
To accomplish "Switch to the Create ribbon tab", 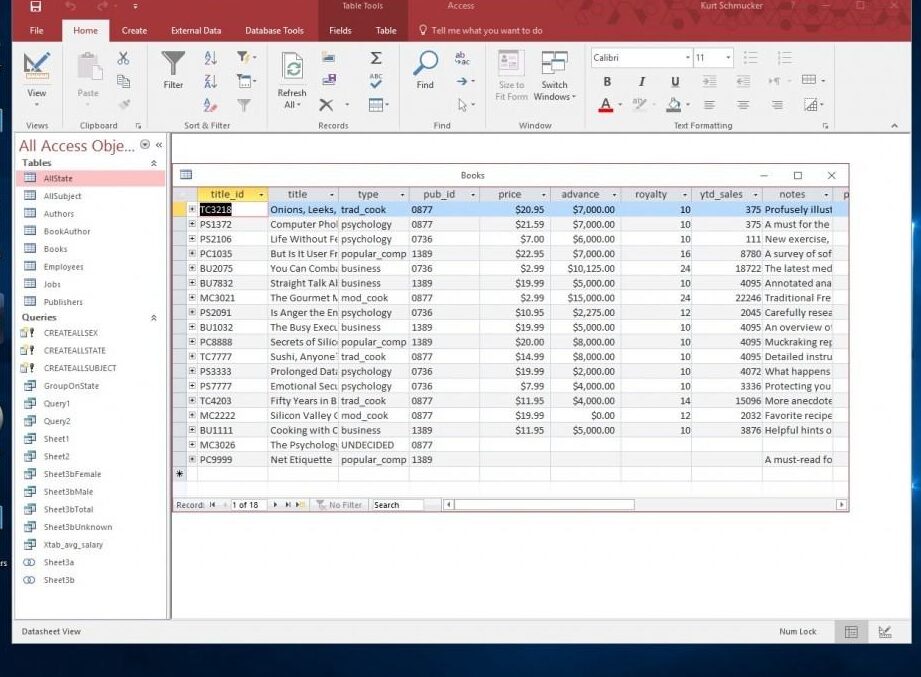I will click(x=134, y=31).
